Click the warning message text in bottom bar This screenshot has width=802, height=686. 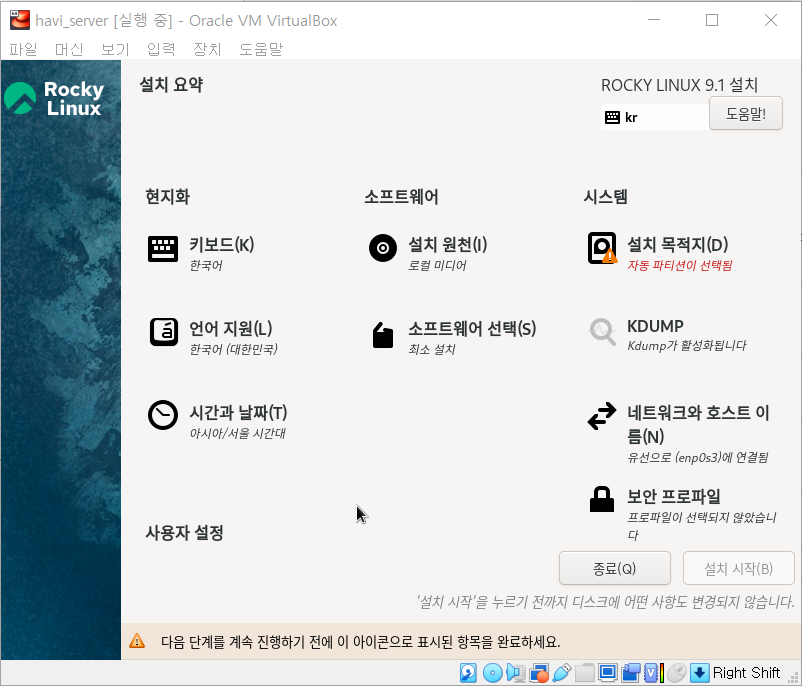pyautogui.click(x=361, y=641)
